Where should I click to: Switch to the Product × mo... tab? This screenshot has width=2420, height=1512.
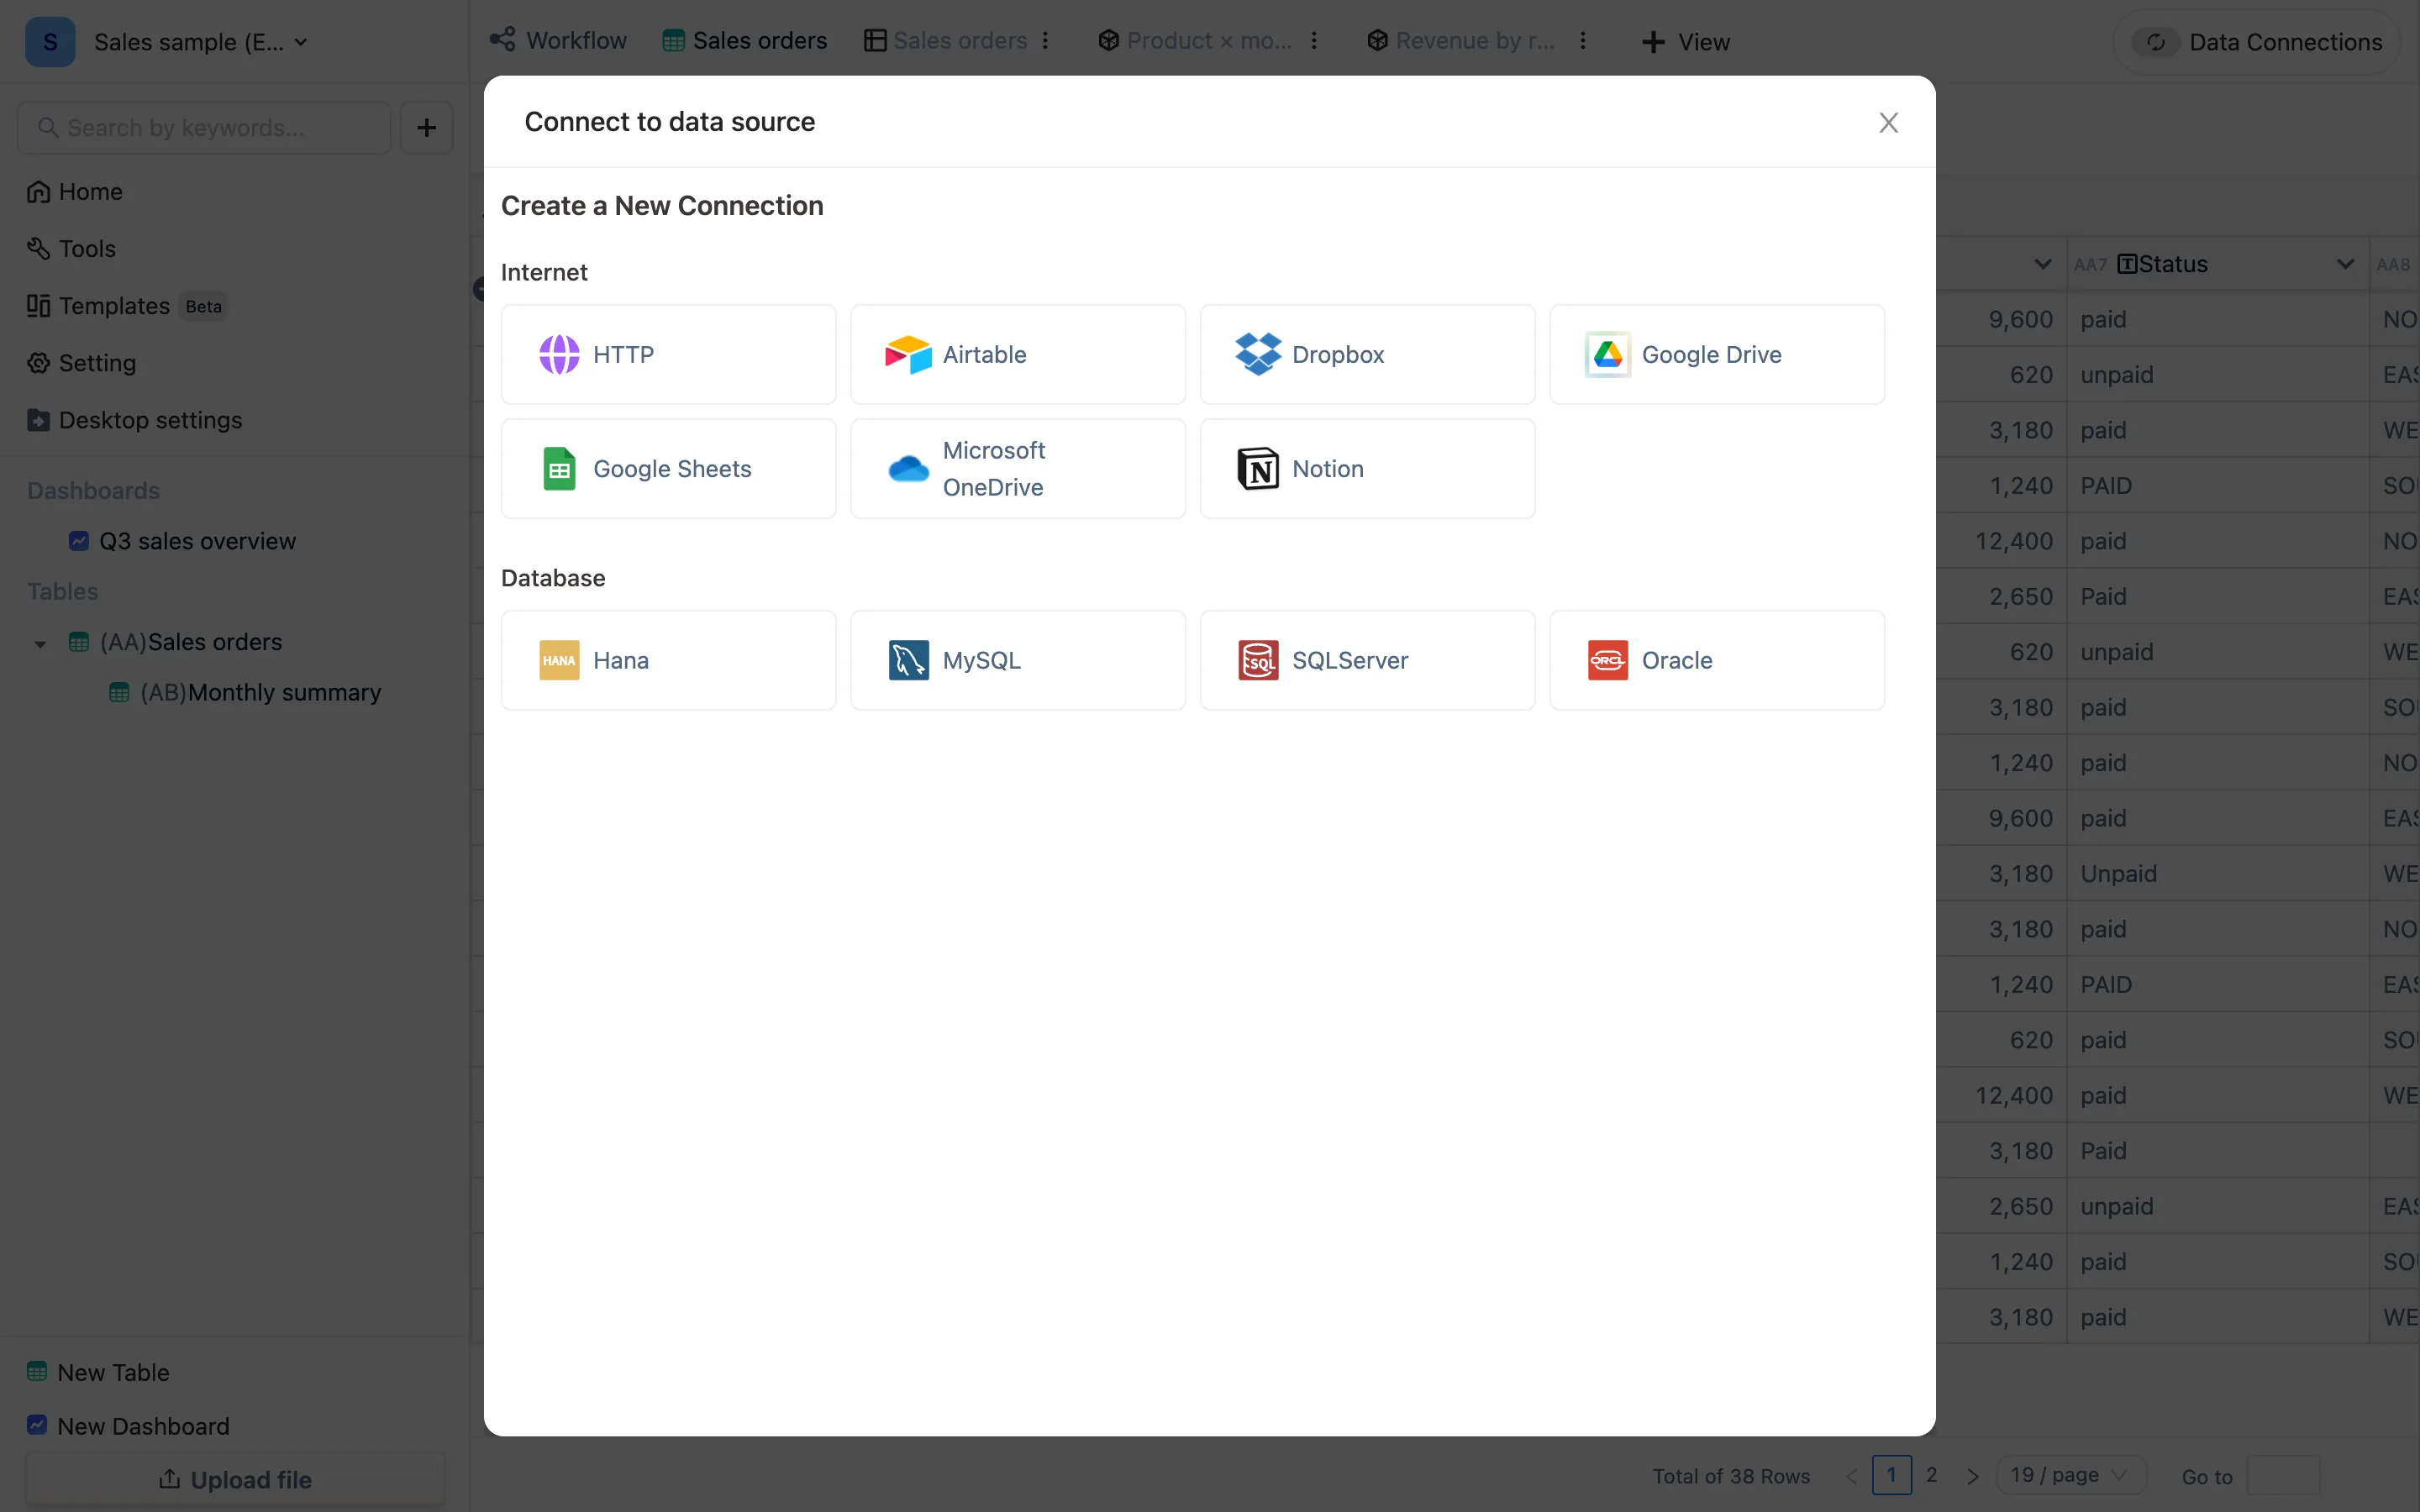tap(1194, 40)
